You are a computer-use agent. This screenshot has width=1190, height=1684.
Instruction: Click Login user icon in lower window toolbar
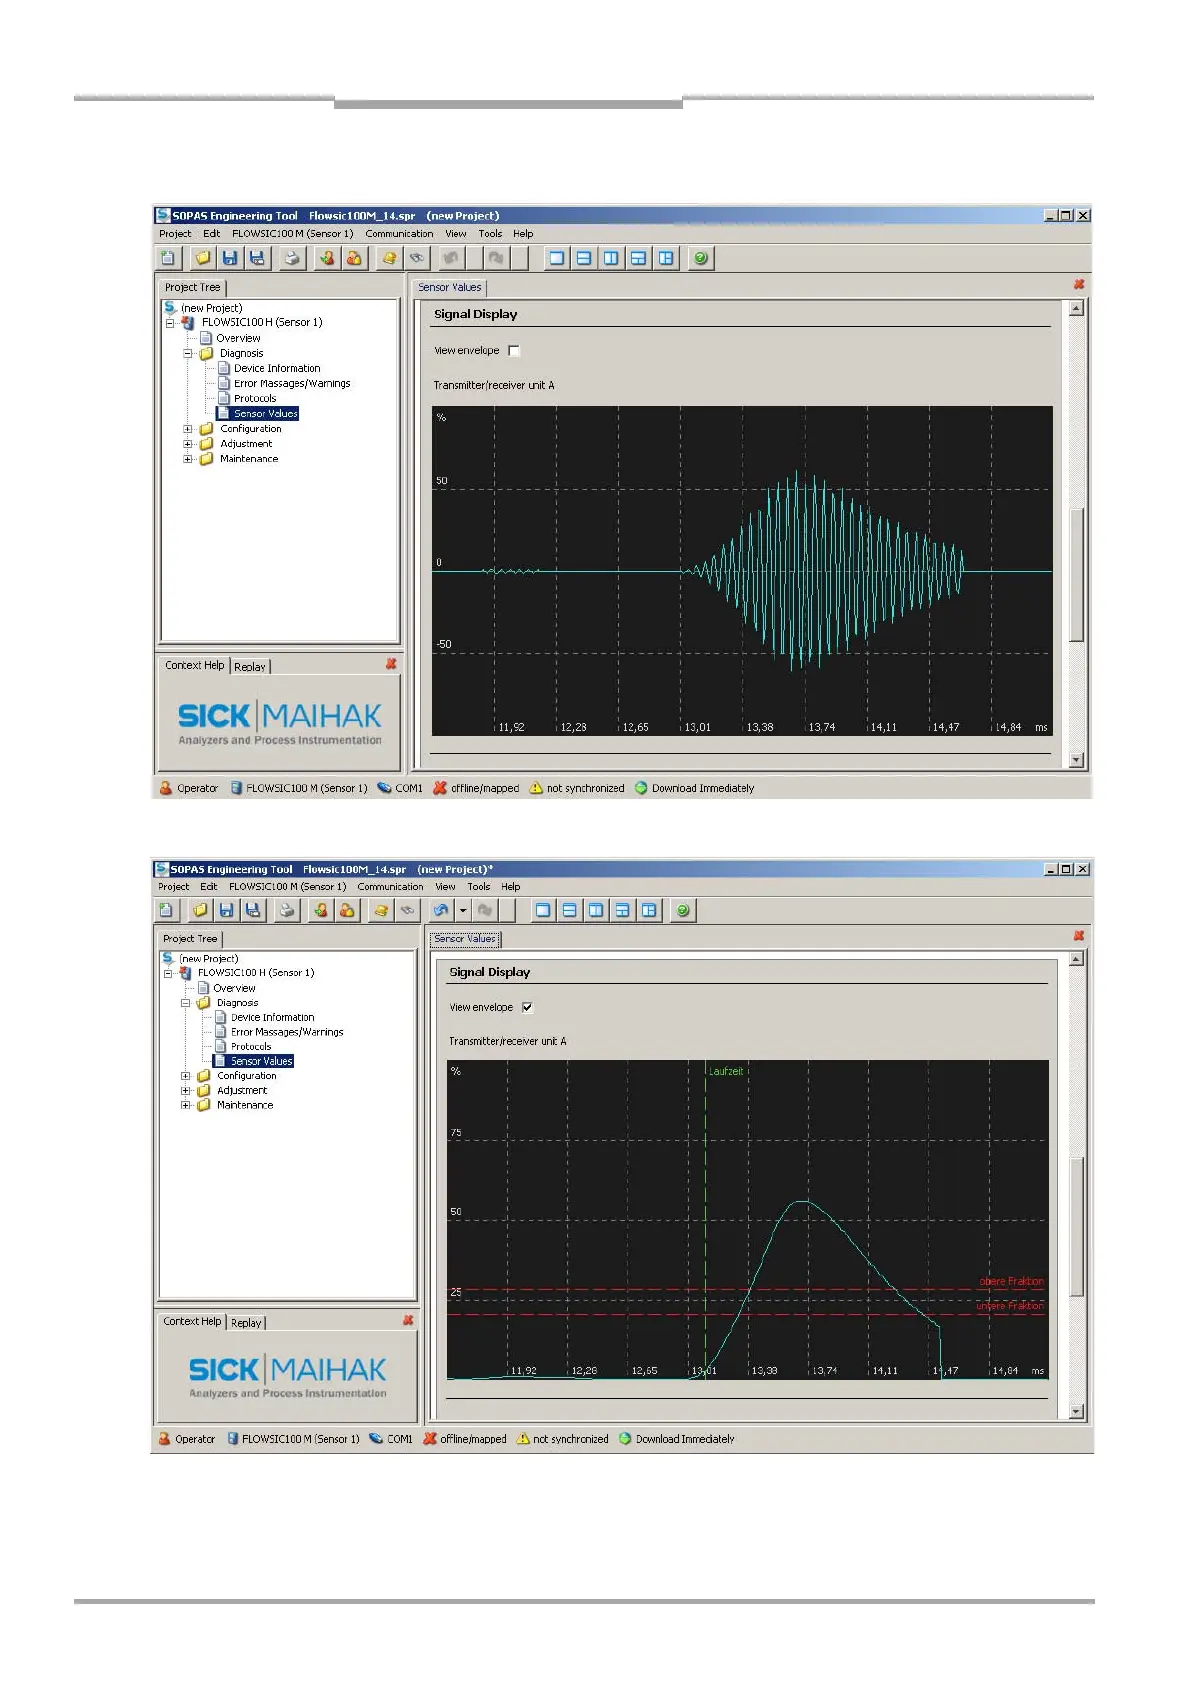click(321, 910)
